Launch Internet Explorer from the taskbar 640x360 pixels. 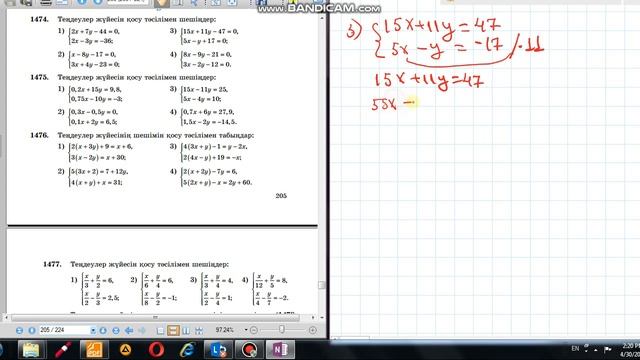tap(187, 349)
